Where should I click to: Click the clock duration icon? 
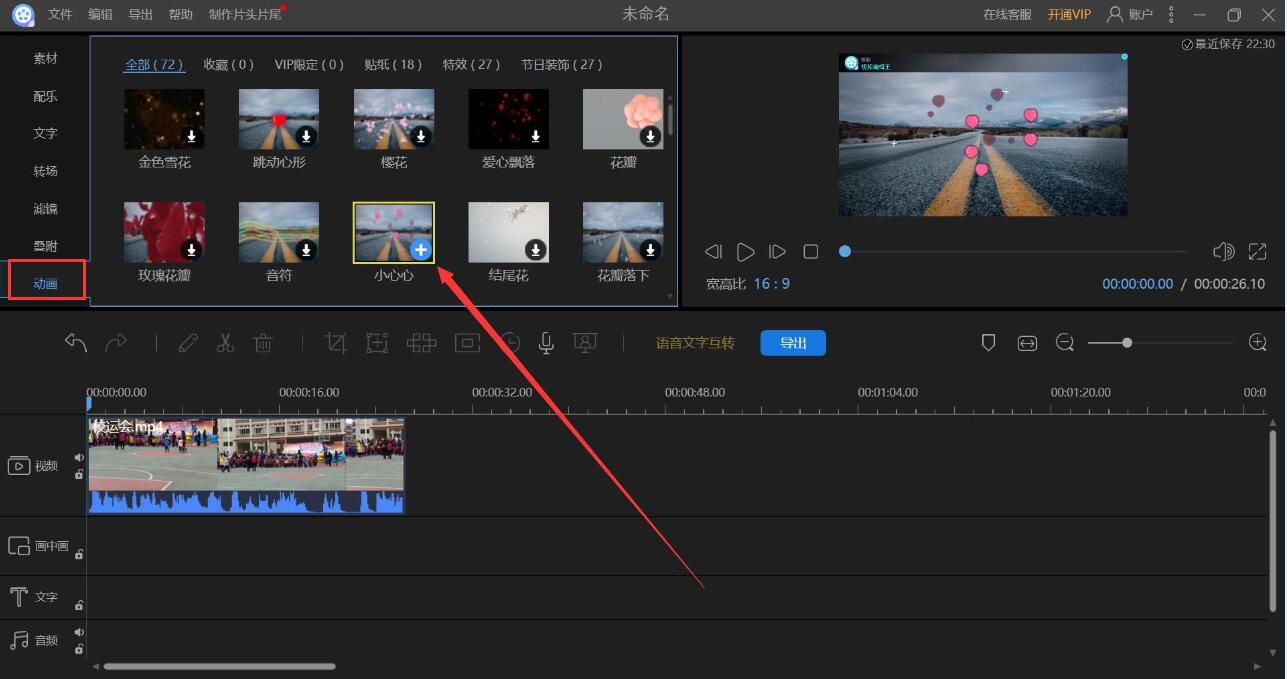pyautogui.click(x=510, y=343)
